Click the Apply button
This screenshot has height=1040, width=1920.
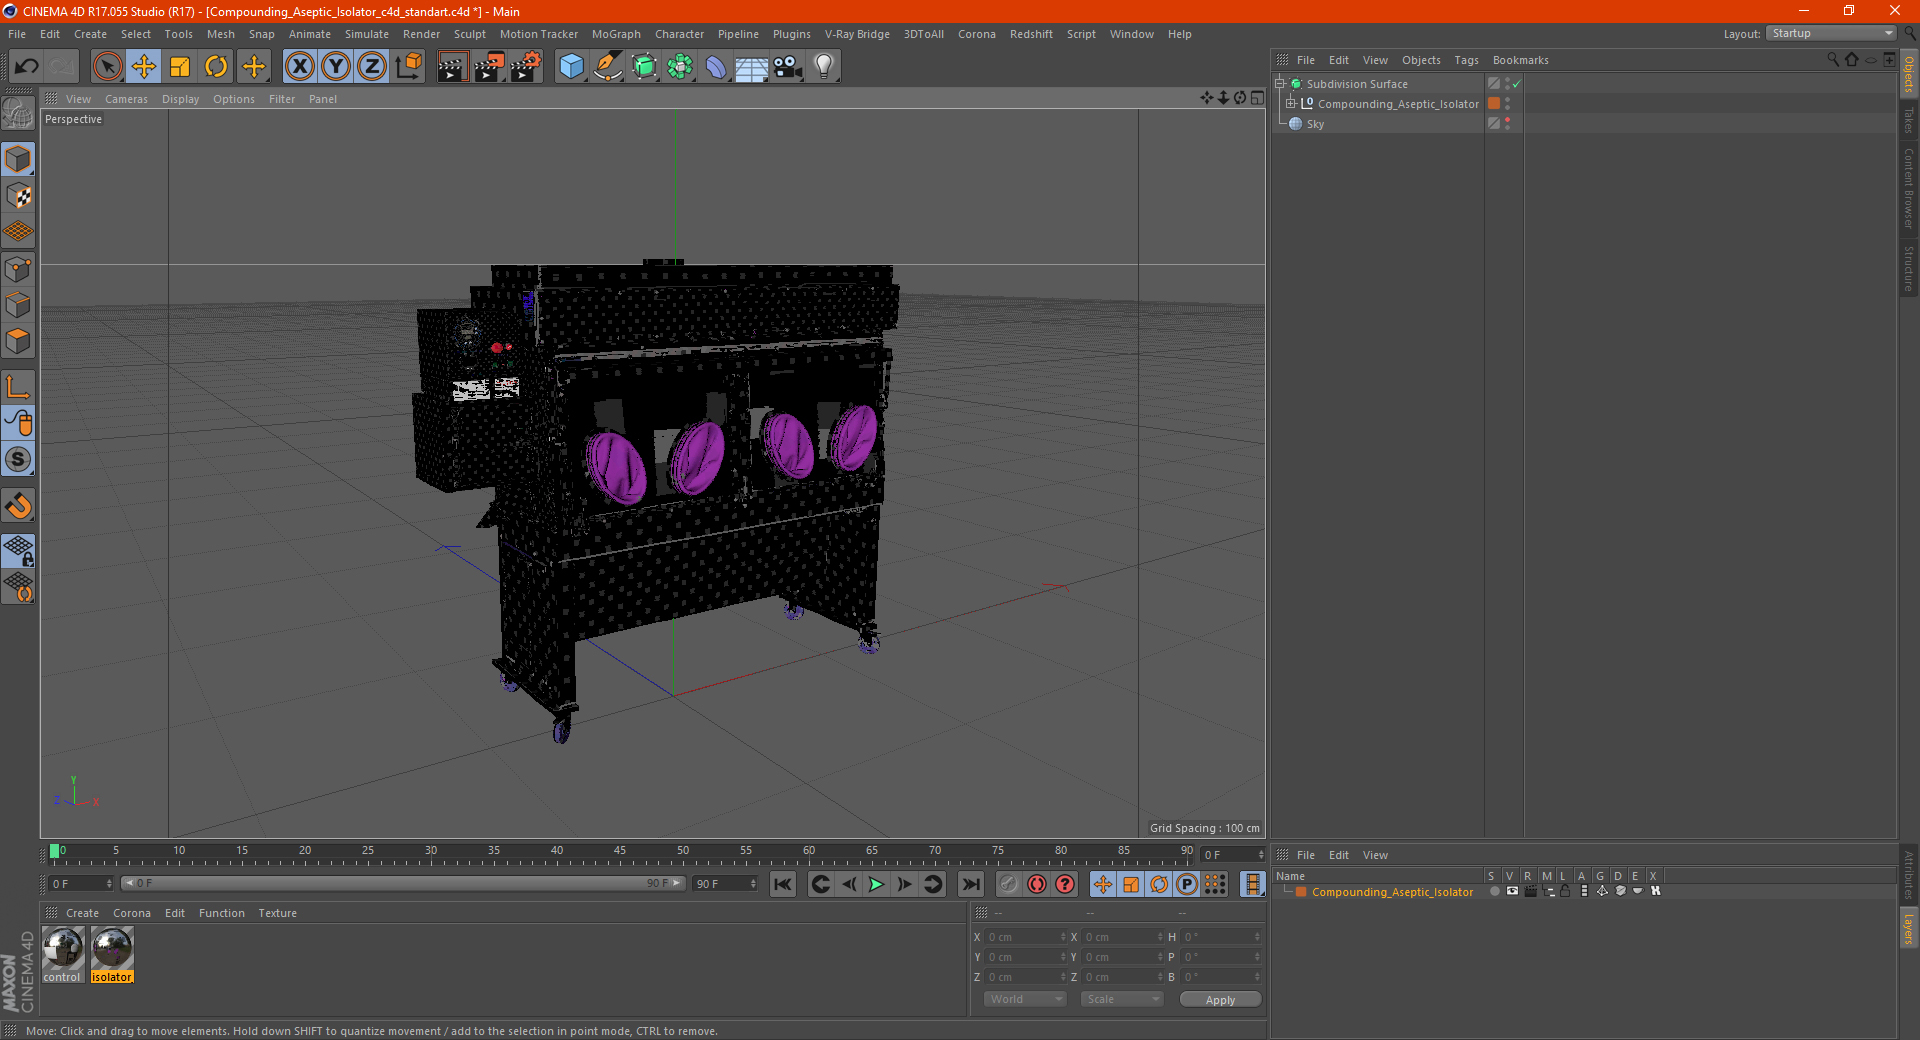(1220, 1000)
